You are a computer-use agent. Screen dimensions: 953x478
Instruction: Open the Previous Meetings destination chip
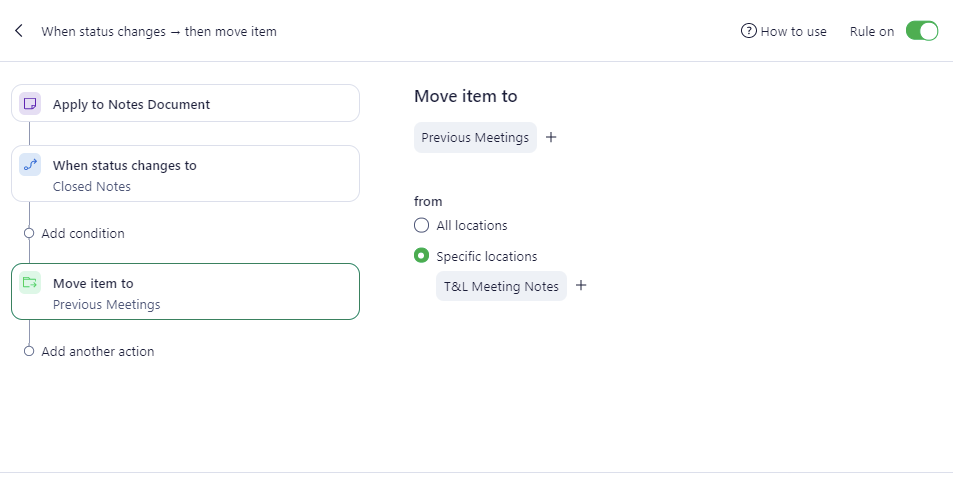(x=475, y=138)
